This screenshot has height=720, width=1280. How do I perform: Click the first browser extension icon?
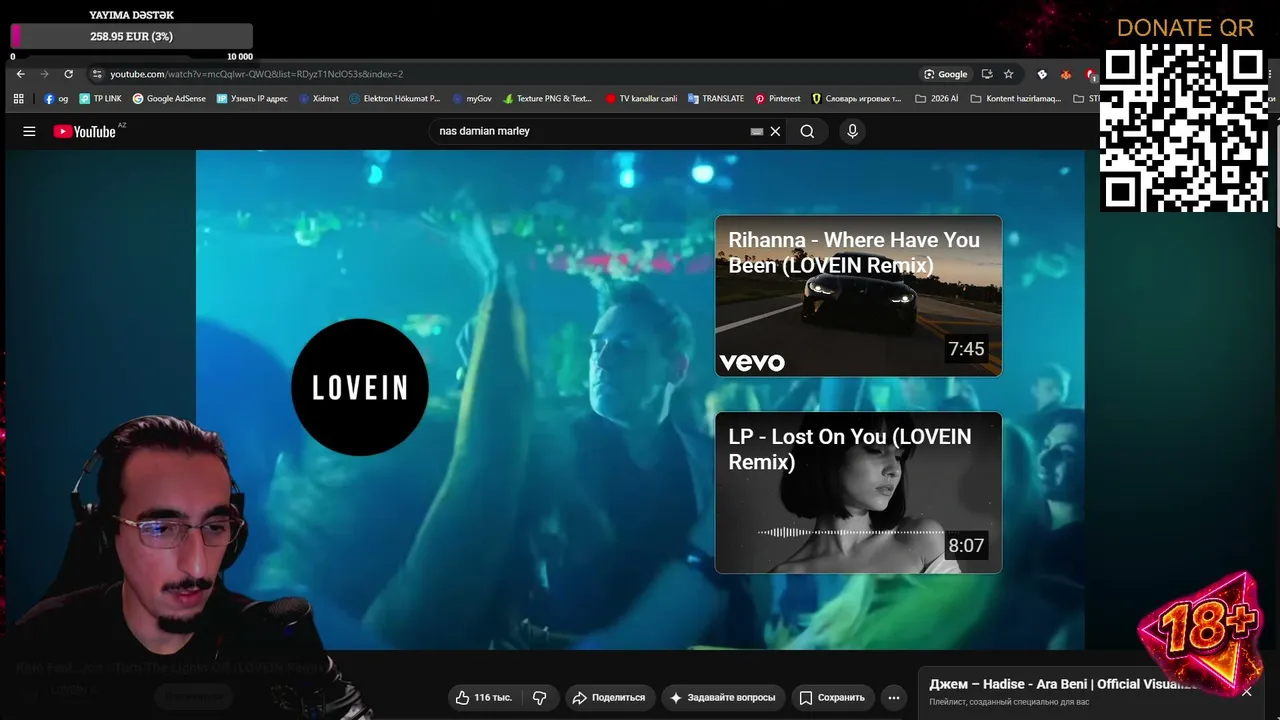[1042, 74]
